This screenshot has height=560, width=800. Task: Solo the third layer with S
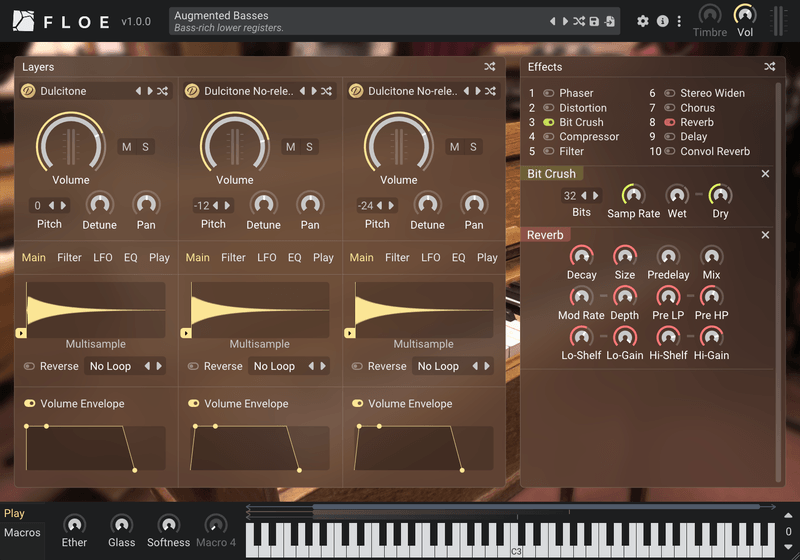click(x=473, y=147)
